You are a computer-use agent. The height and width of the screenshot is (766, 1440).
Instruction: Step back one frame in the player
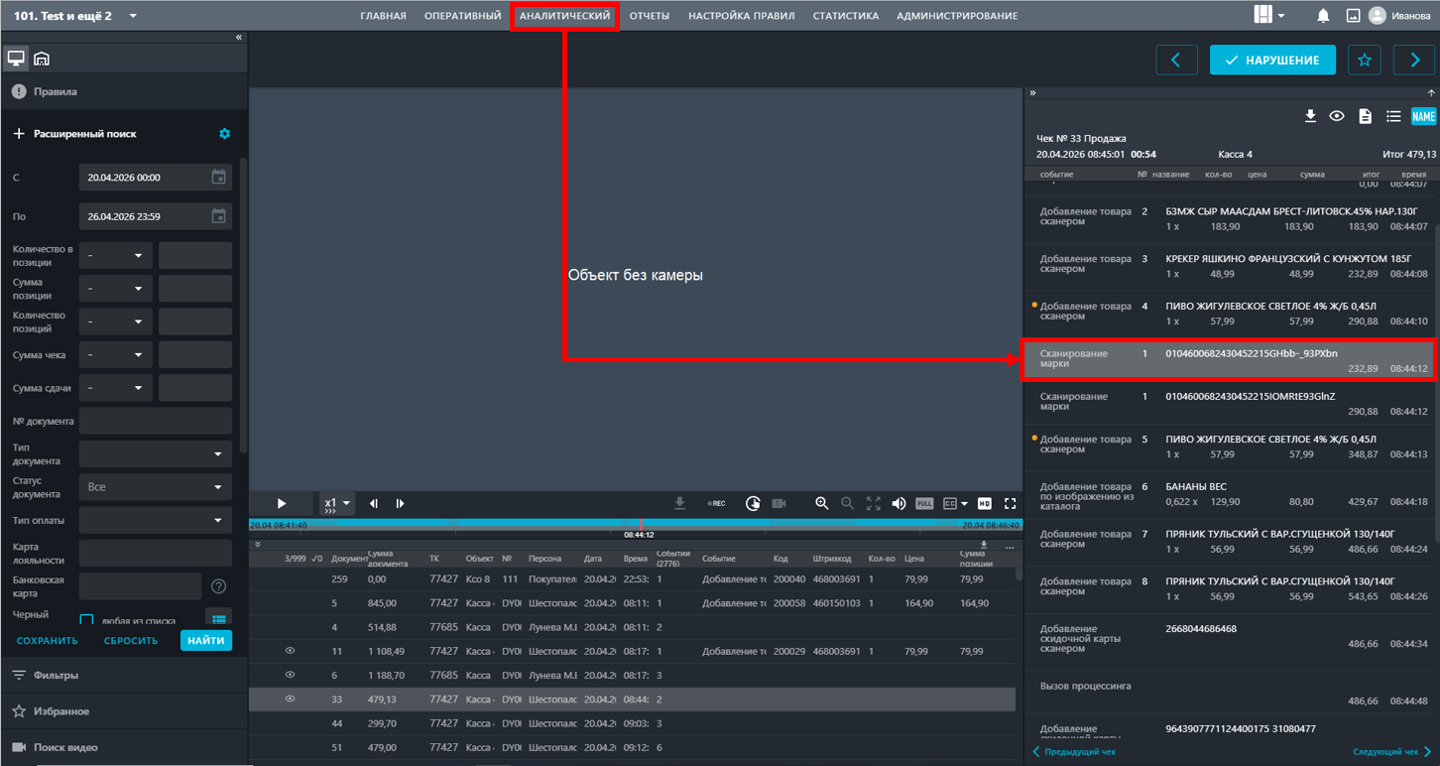(x=374, y=503)
